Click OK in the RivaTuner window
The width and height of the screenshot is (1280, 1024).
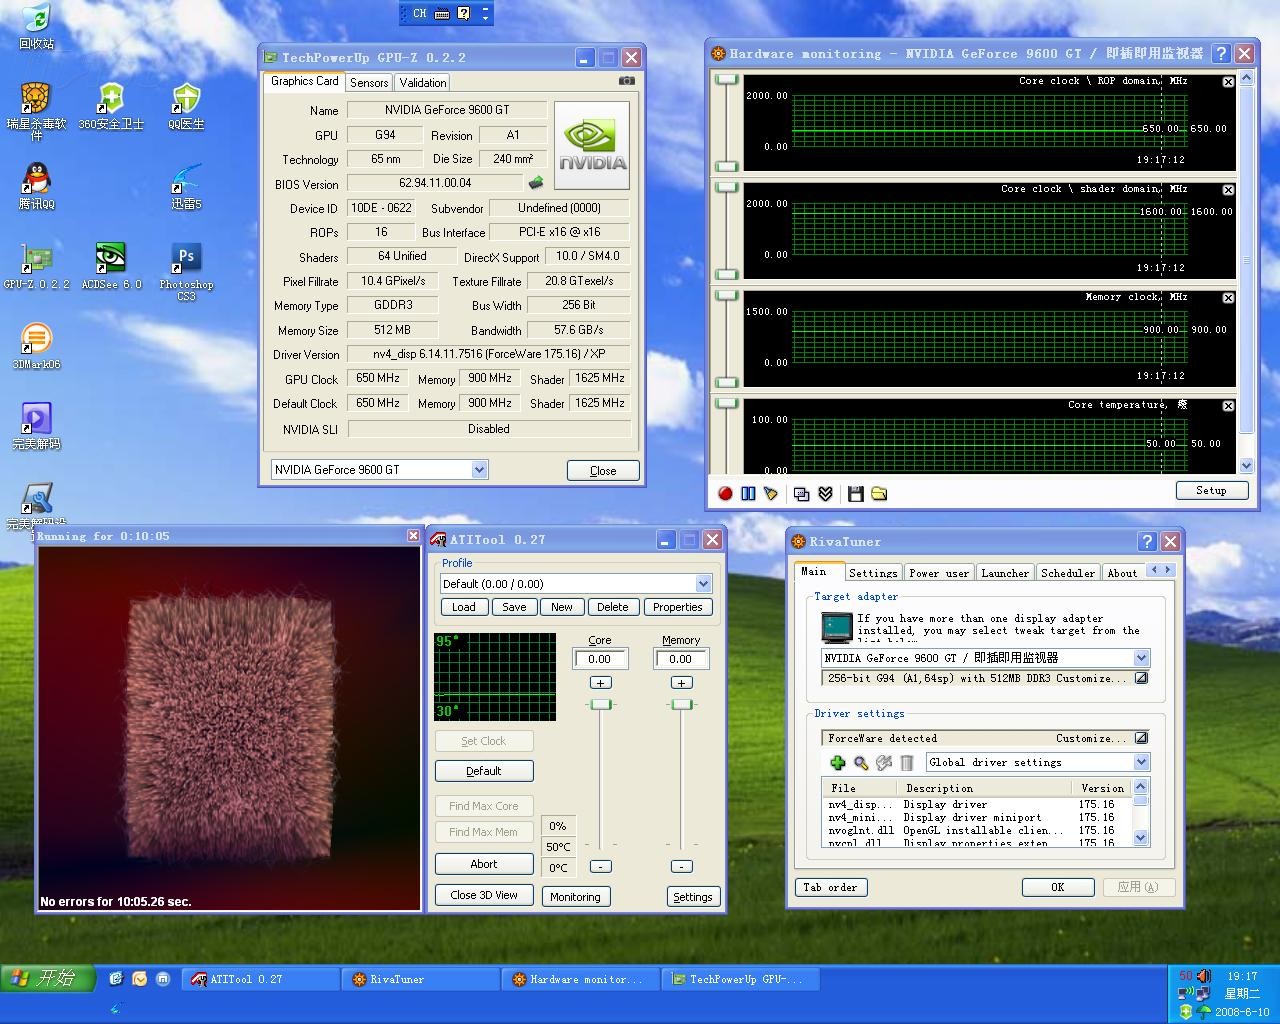pyautogui.click(x=1058, y=887)
